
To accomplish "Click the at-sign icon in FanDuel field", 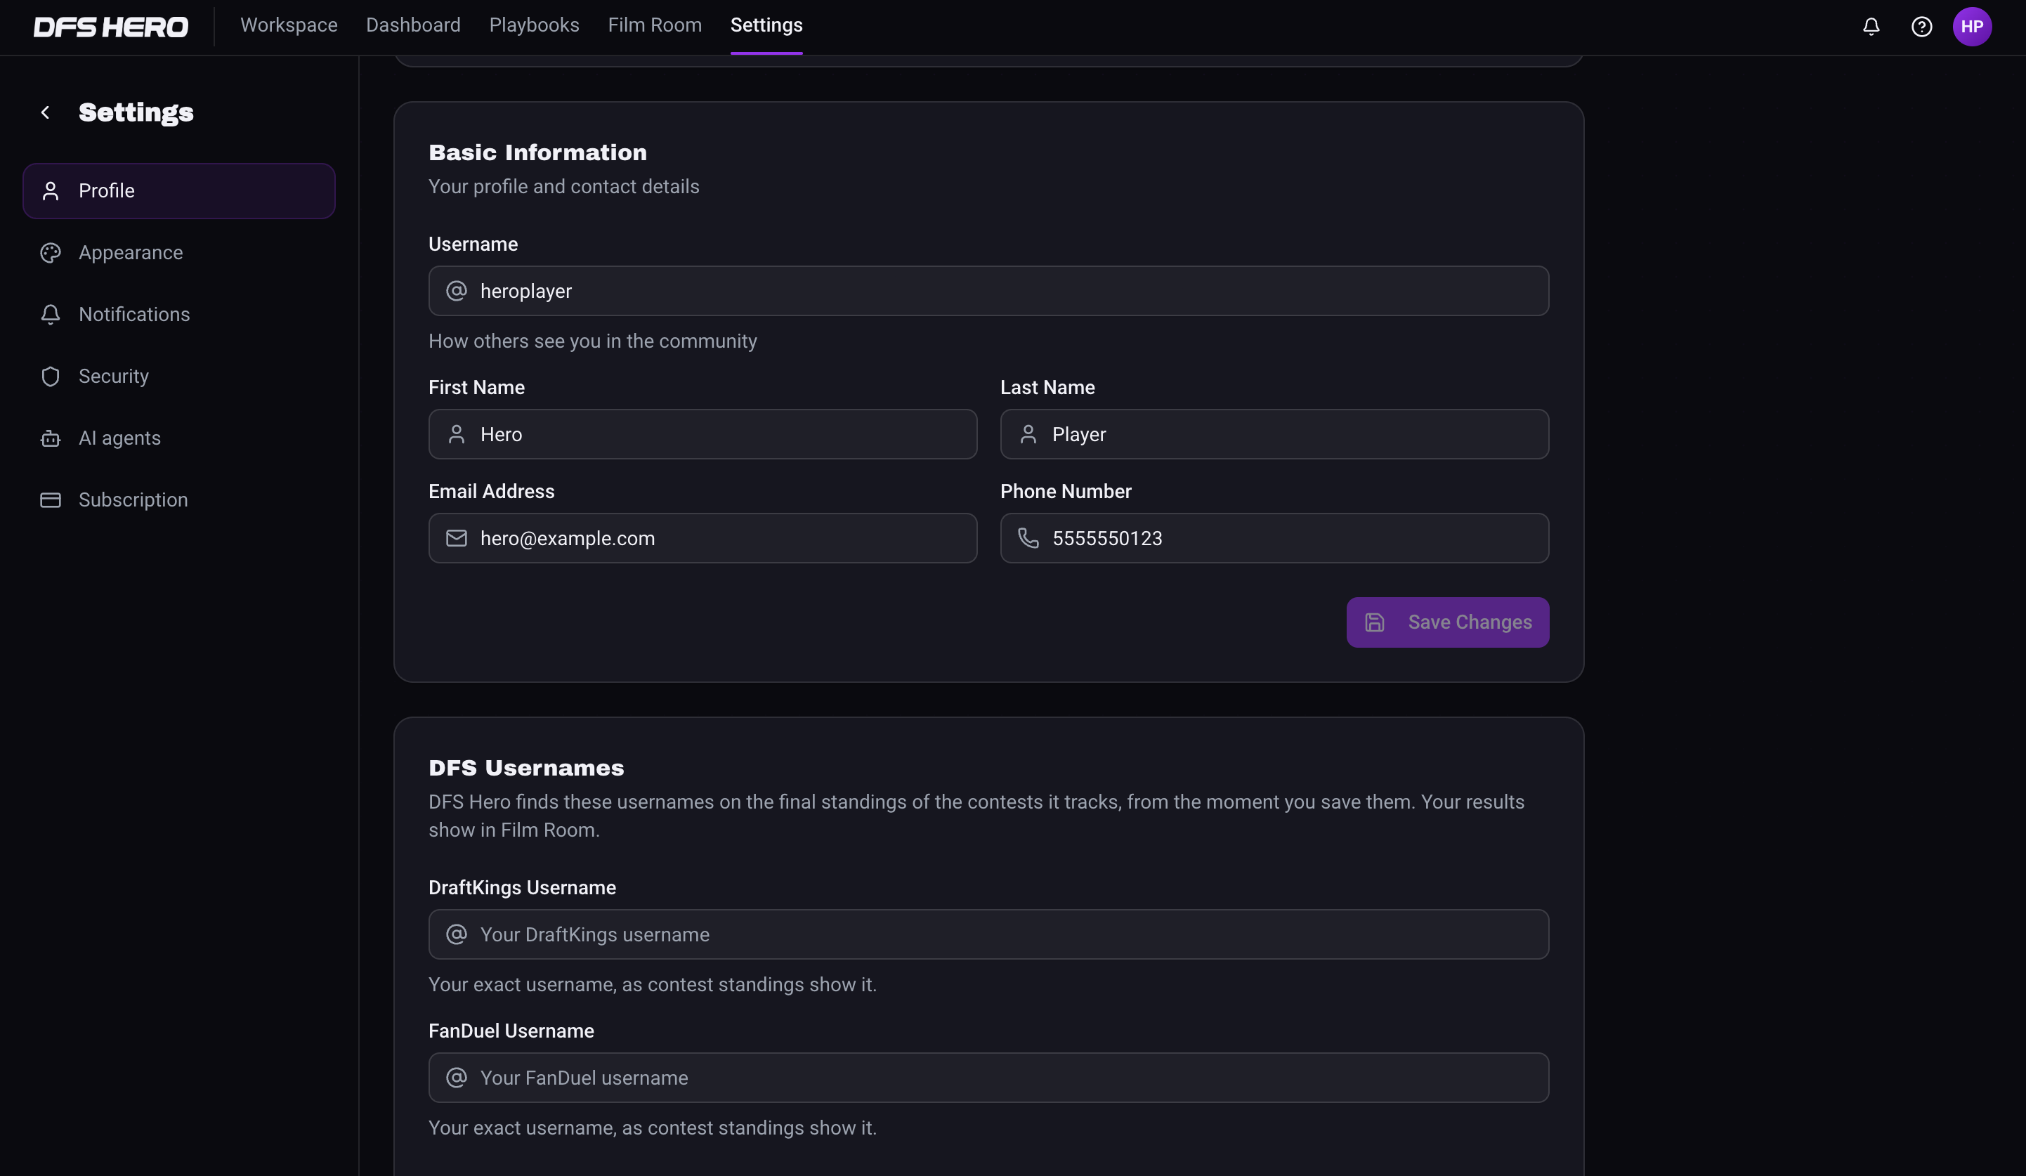I will (x=456, y=1077).
